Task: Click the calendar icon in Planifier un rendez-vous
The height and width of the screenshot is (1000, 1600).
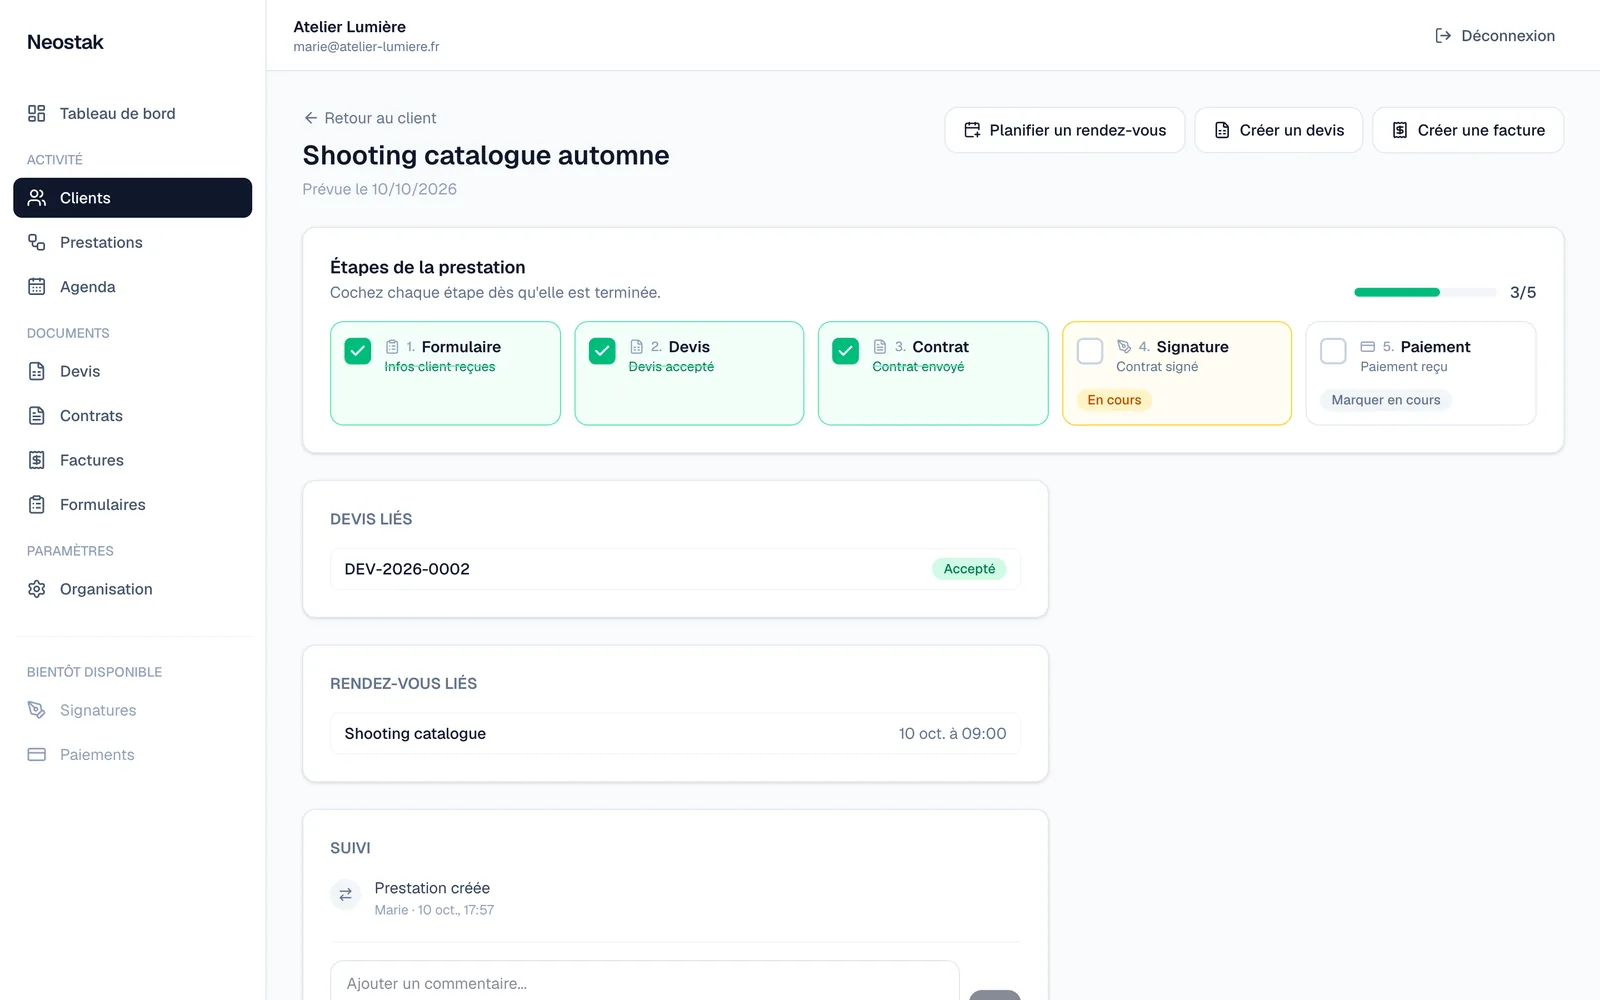Action: pos(972,130)
